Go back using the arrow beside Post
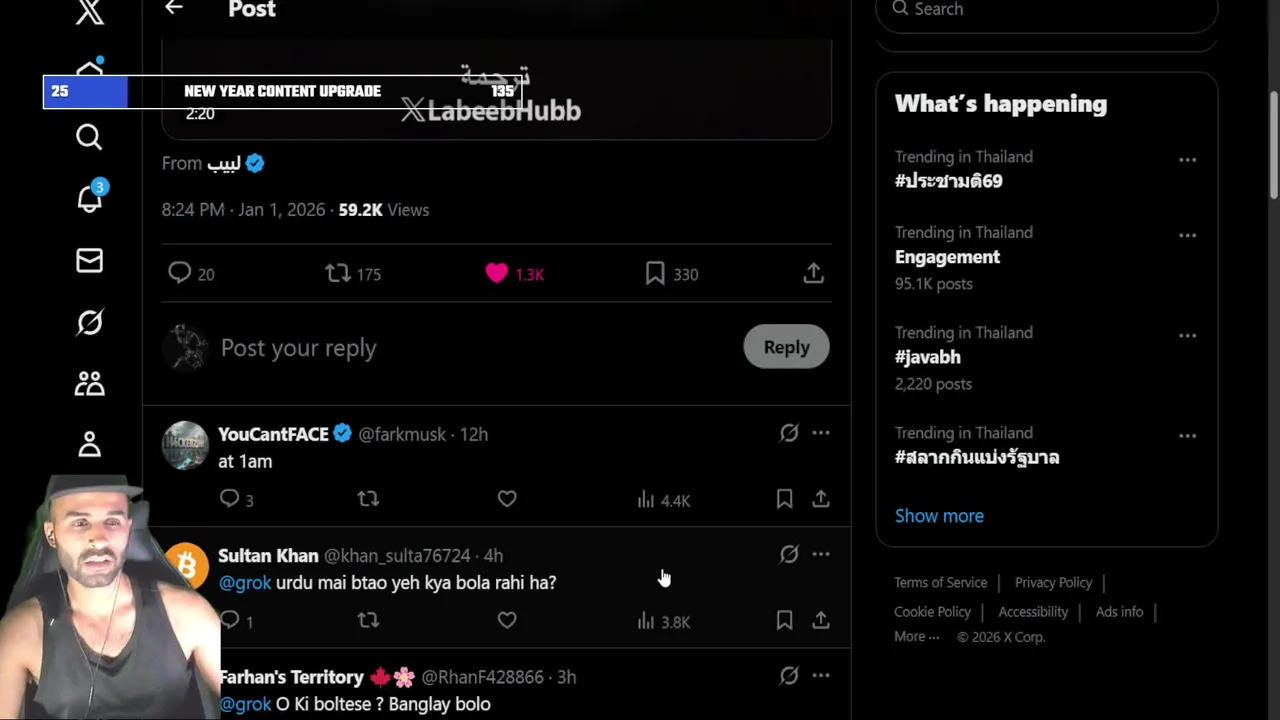The height and width of the screenshot is (720, 1280). [x=174, y=9]
